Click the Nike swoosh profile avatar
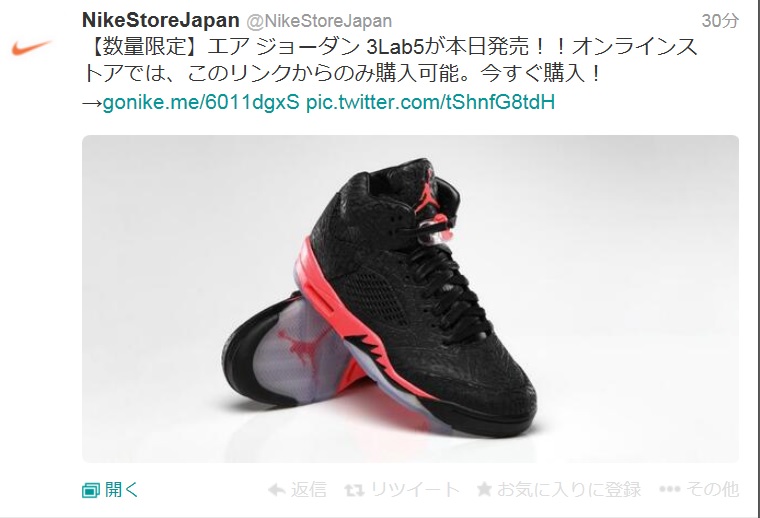760x518 pixels. pyautogui.click(x=31, y=47)
